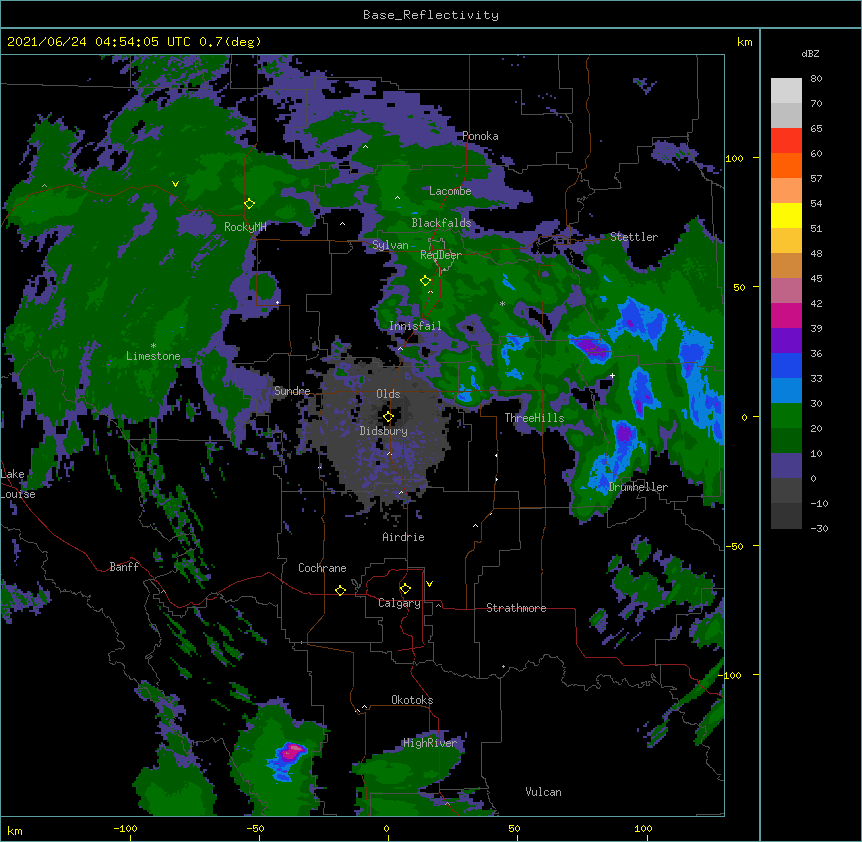Click the -50 tick on vertical km axis
This screenshot has width=862, height=842.
[734, 546]
